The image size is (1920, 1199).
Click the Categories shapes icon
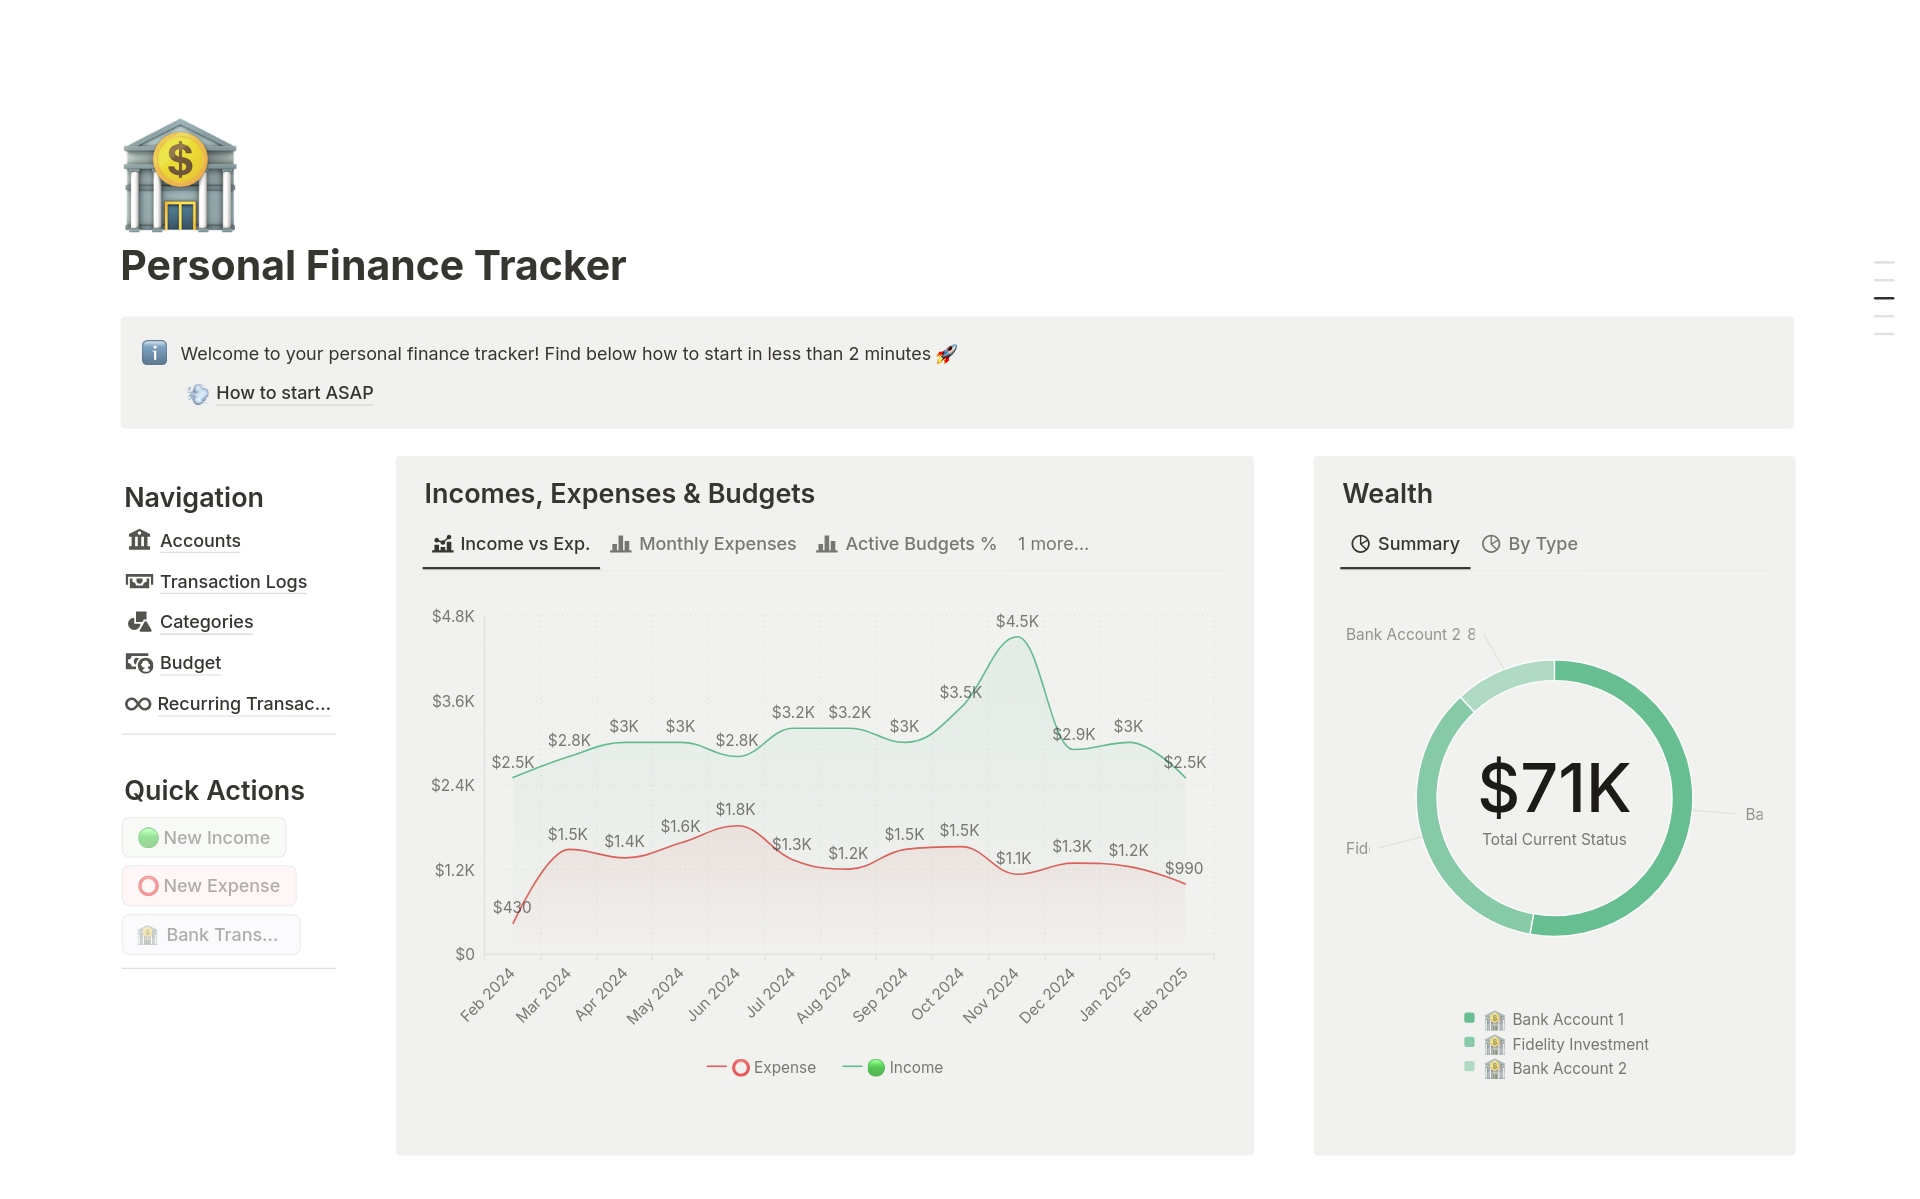pyautogui.click(x=139, y=622)
